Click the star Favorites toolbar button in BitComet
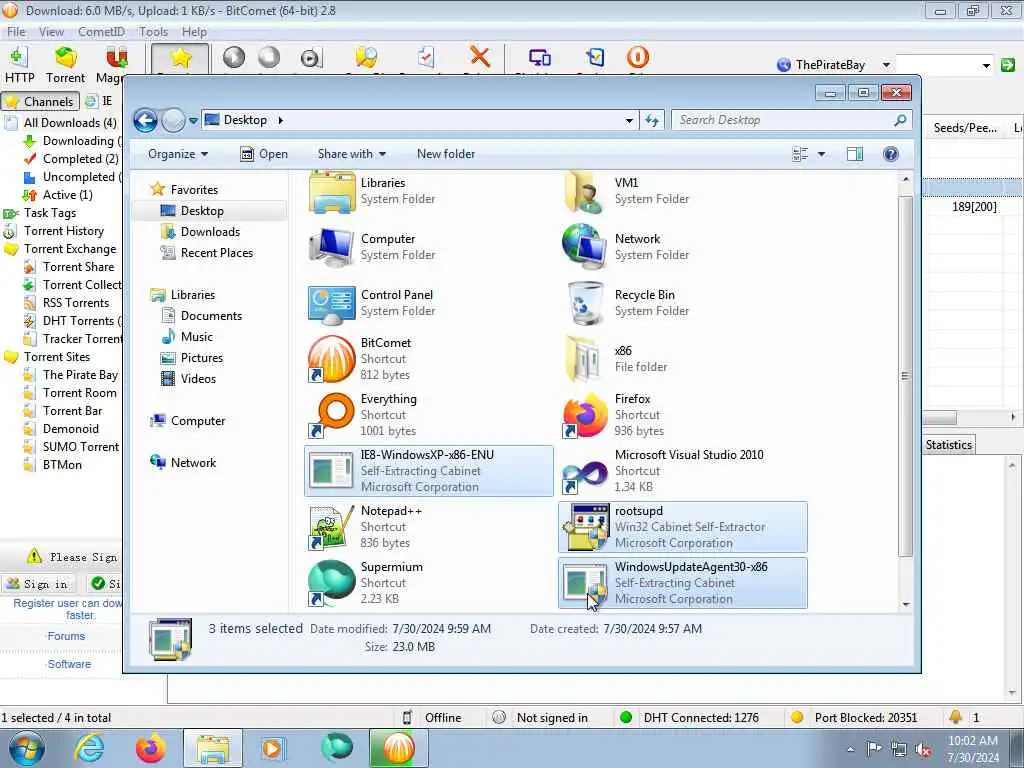 180,58
